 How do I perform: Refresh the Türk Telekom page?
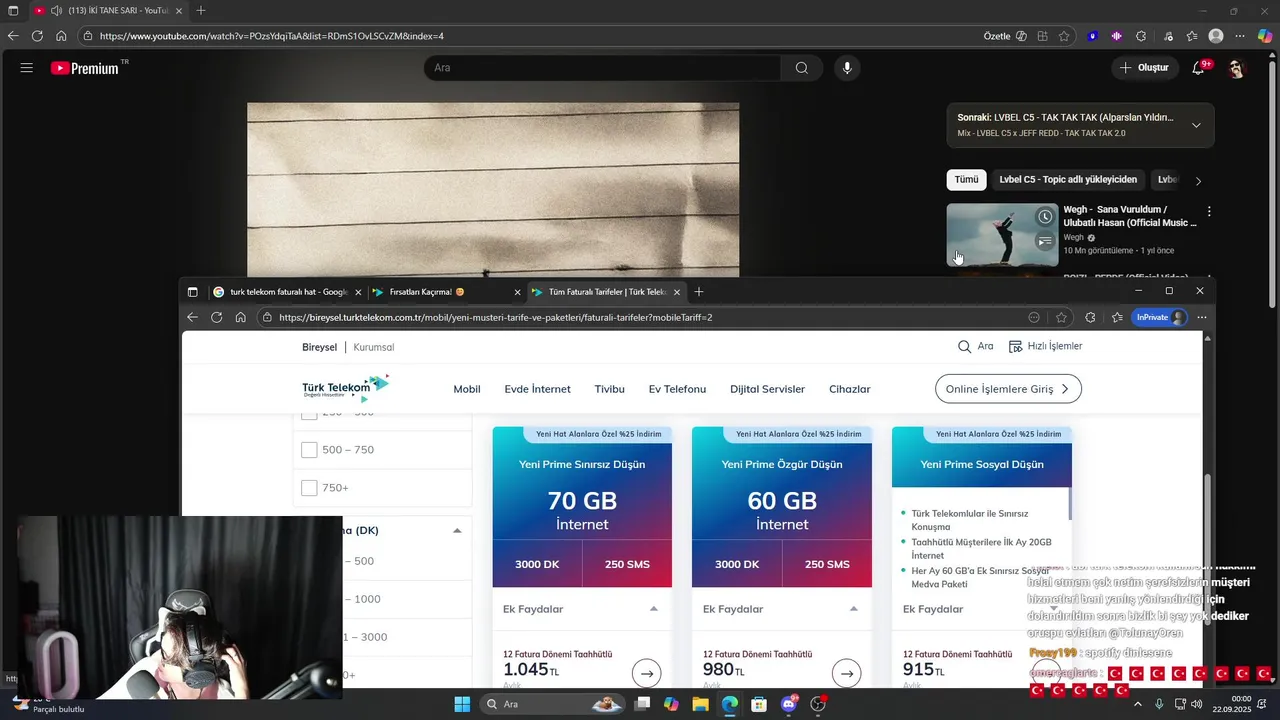tap(216, 317)
